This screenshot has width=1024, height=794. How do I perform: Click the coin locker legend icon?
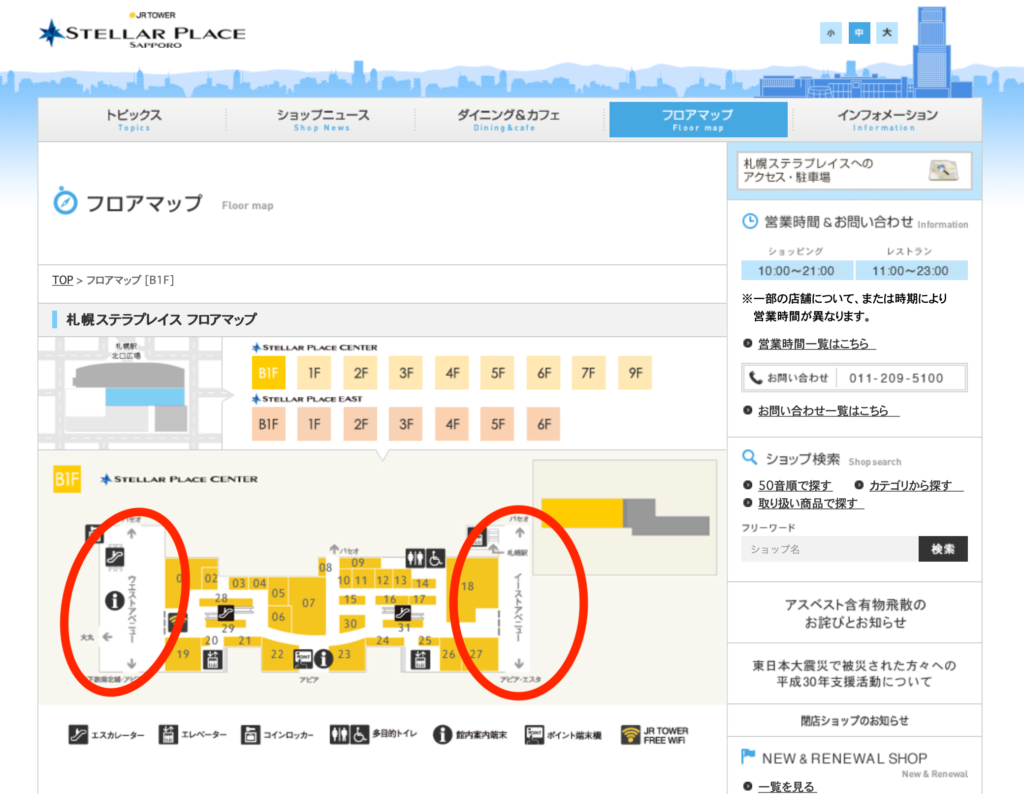point(250,735)
